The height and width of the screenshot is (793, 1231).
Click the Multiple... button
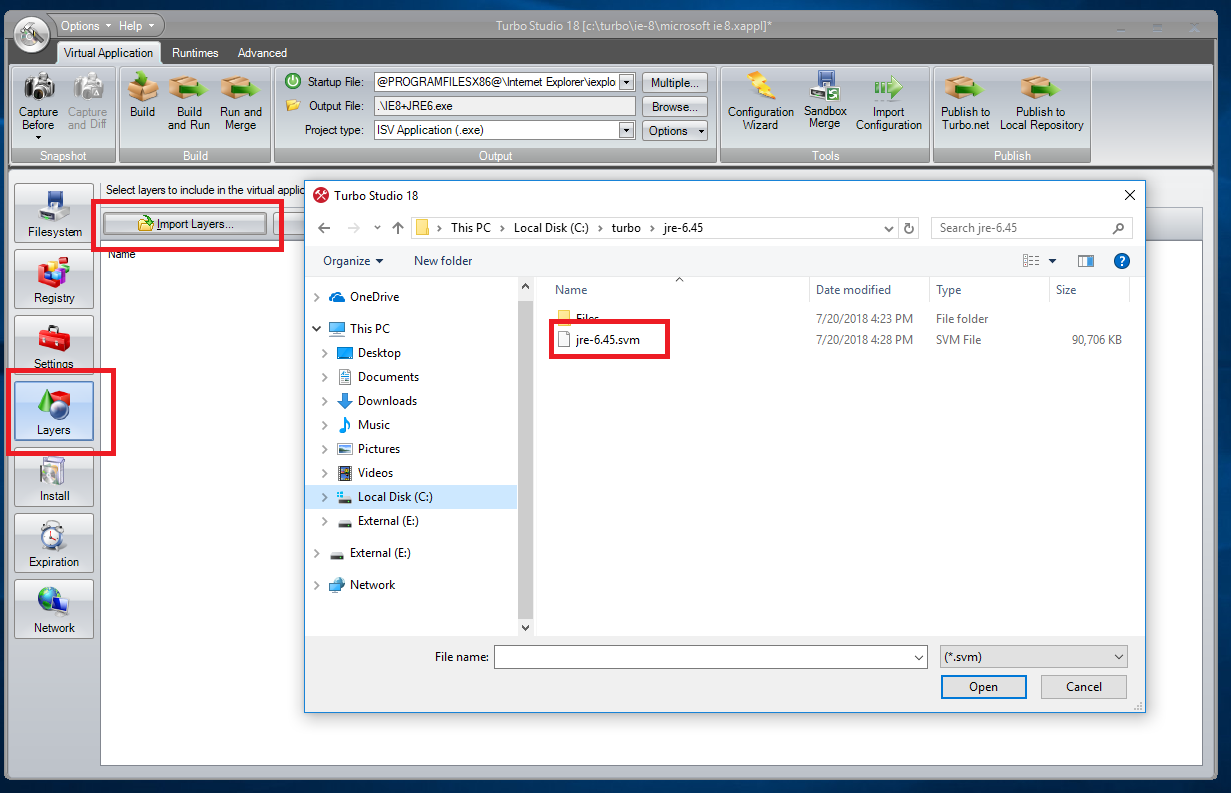(675, 83)
